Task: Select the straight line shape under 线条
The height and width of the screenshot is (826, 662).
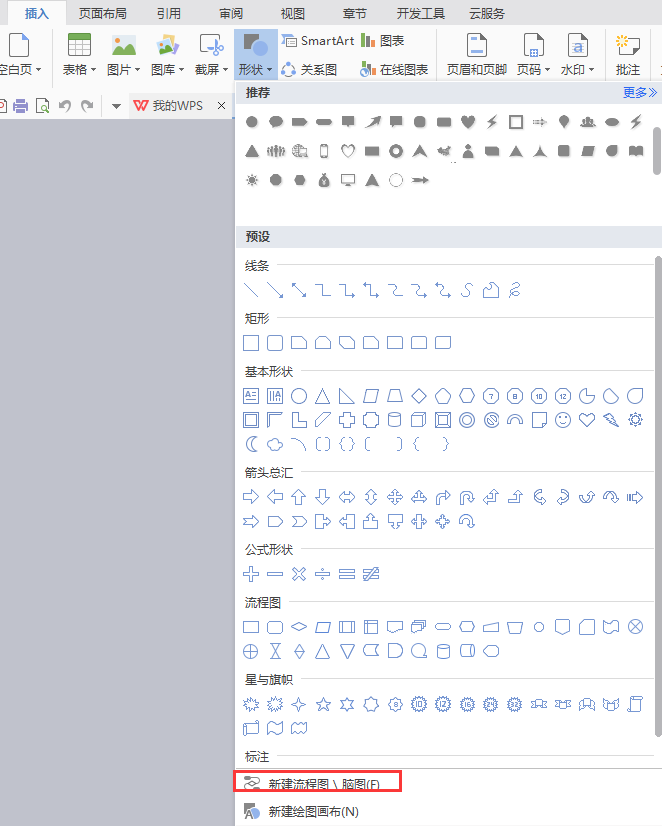Action: pos(251,290)
